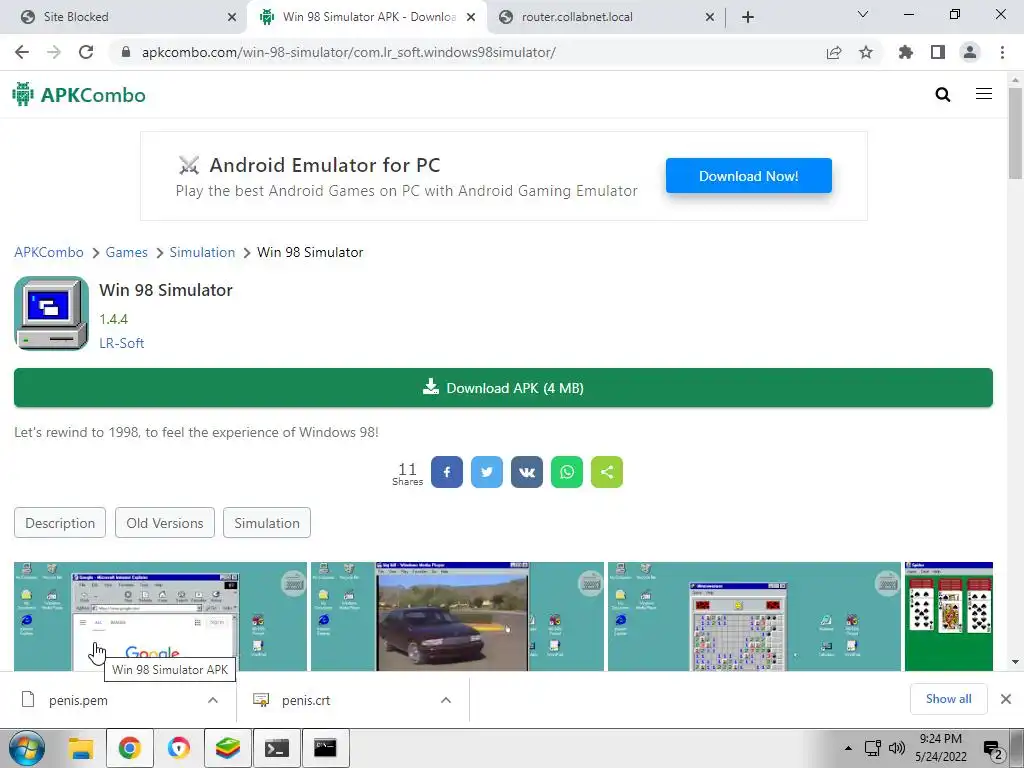
Task: Switch to the router.collabnet.local tab
Action: click(604, 17)
